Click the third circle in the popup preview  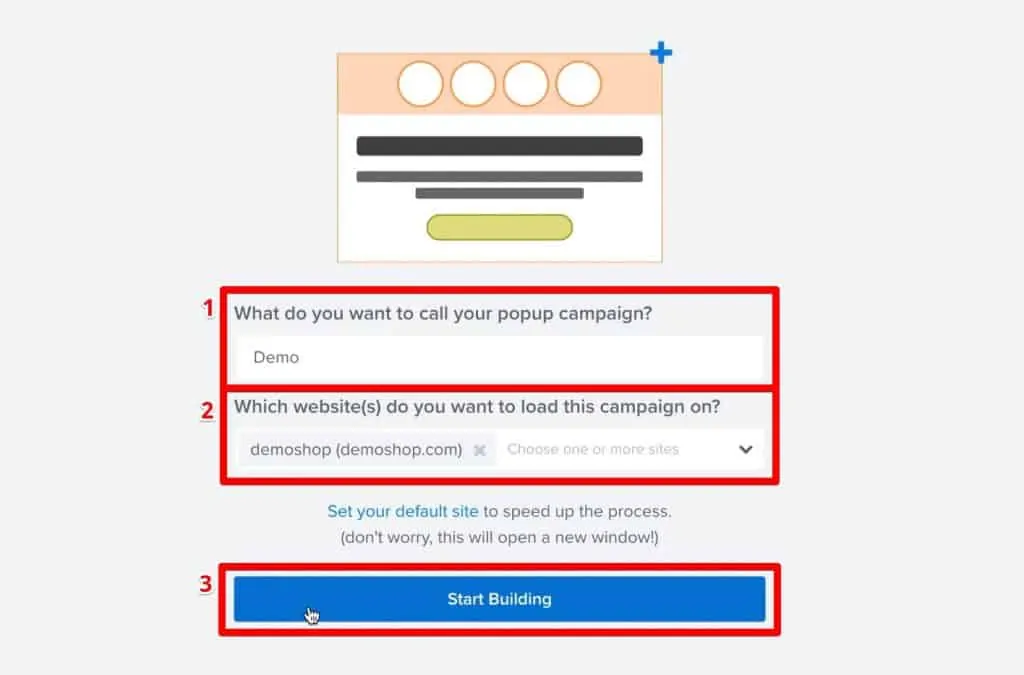tap(527, 83)
